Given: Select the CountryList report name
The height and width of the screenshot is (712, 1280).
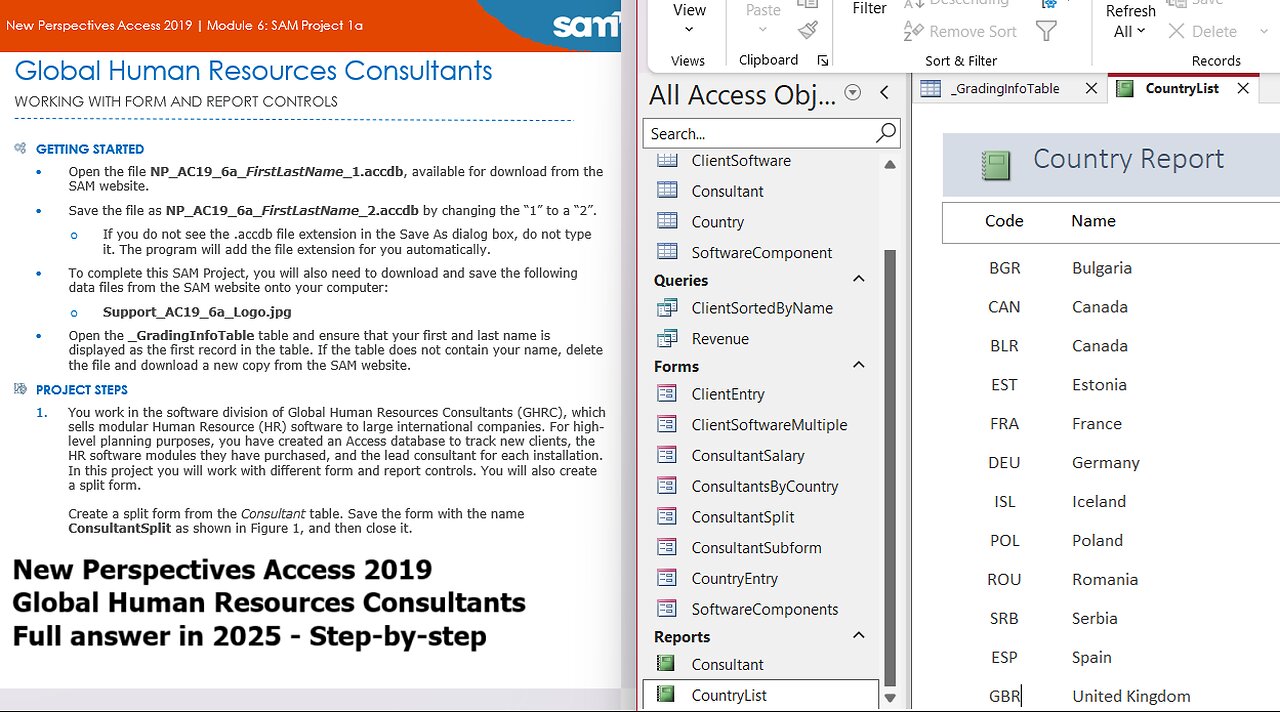Looking at the screenshot, I should point(729,695).
